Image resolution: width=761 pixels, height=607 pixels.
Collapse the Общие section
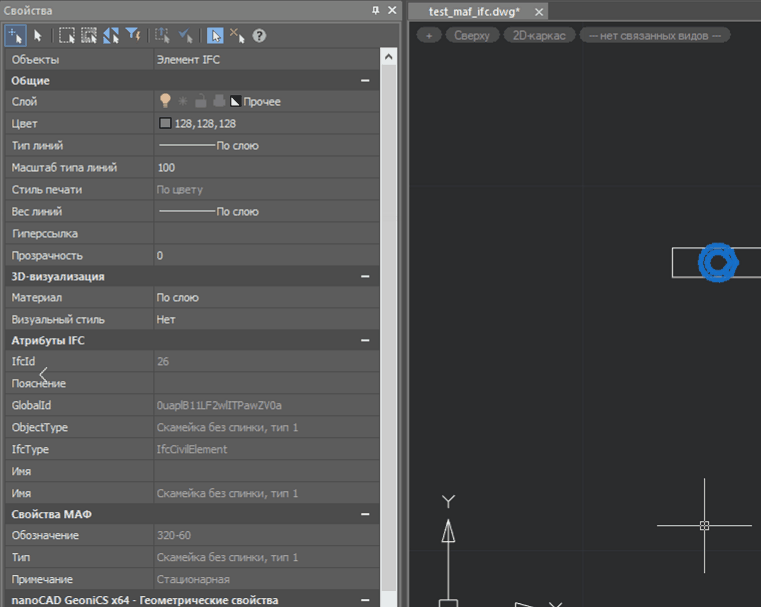(365, 80)
